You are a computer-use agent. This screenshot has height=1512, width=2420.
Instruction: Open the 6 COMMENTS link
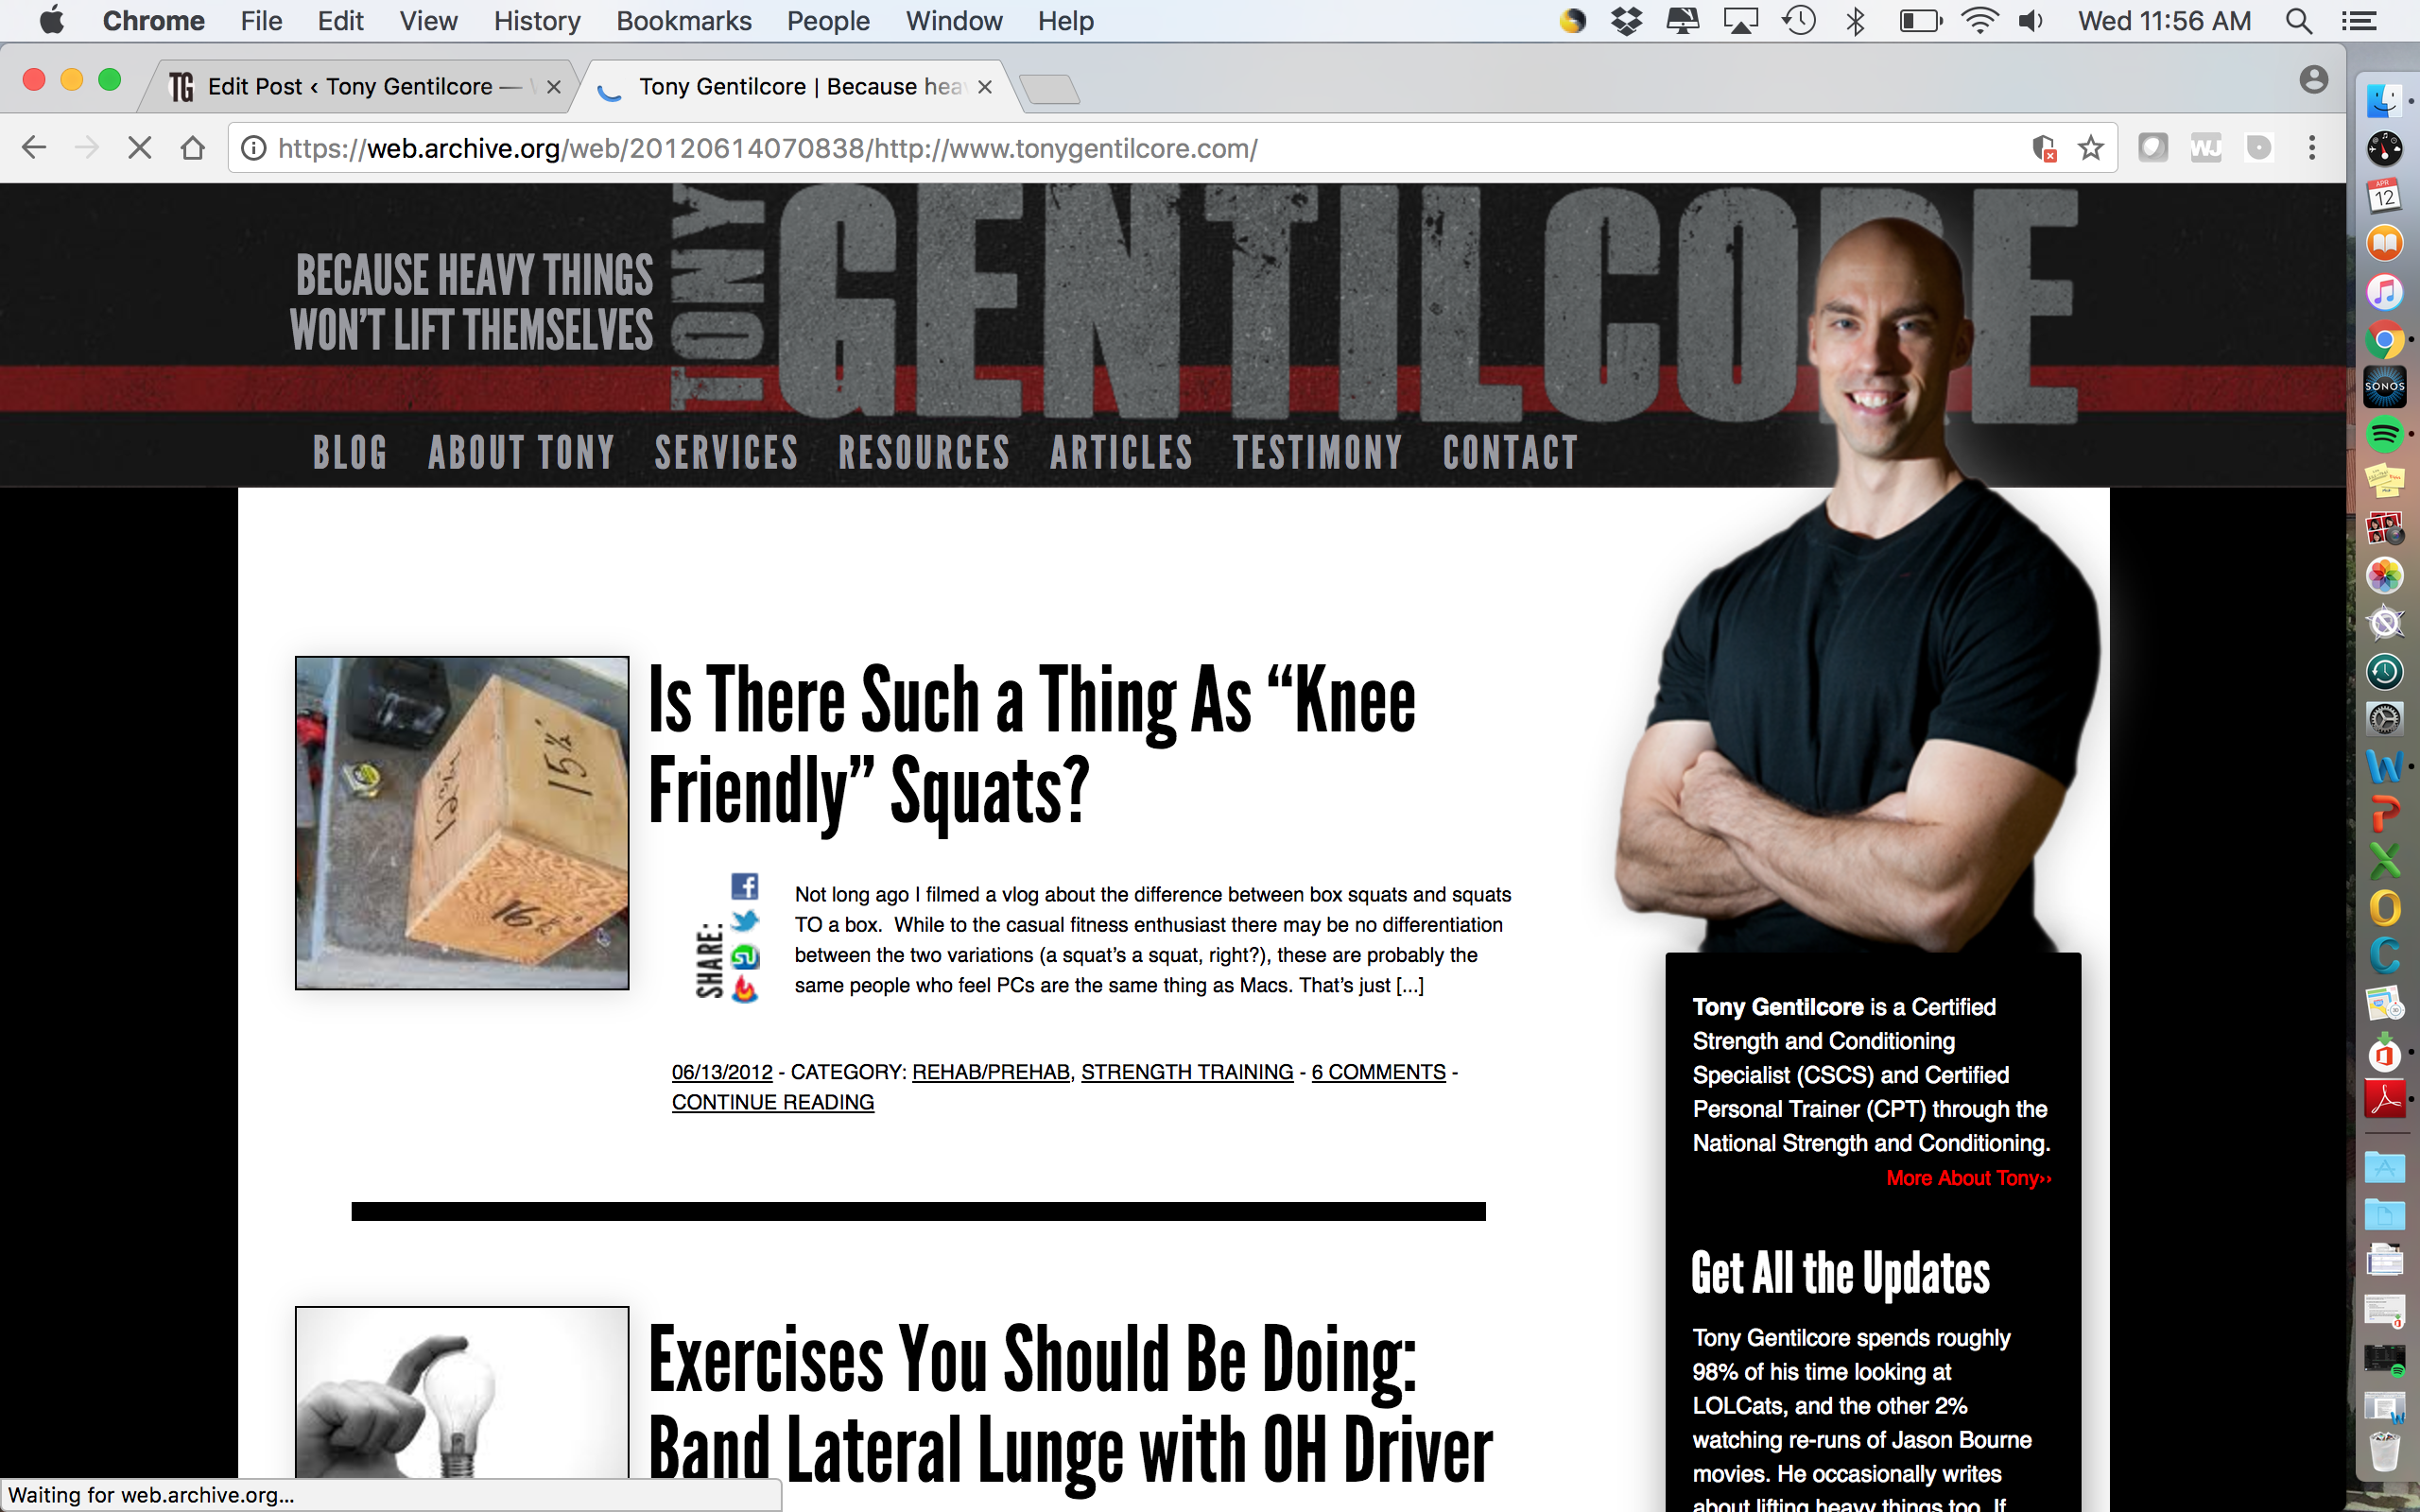point(1378,1072)
